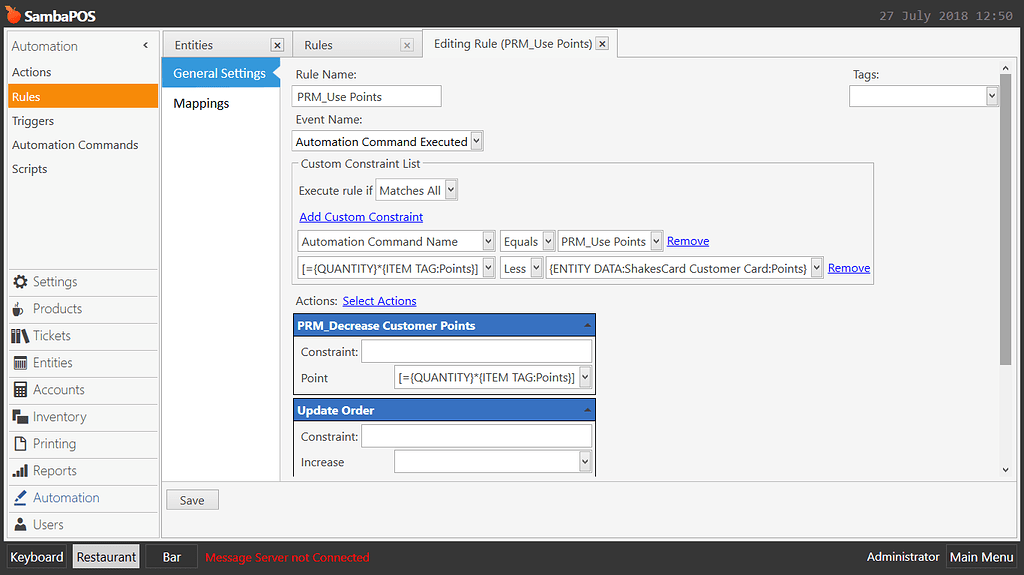Open the Execute rule if Matches All dropdown
This screenshot has width=1024, height=575.
point(450,191)
